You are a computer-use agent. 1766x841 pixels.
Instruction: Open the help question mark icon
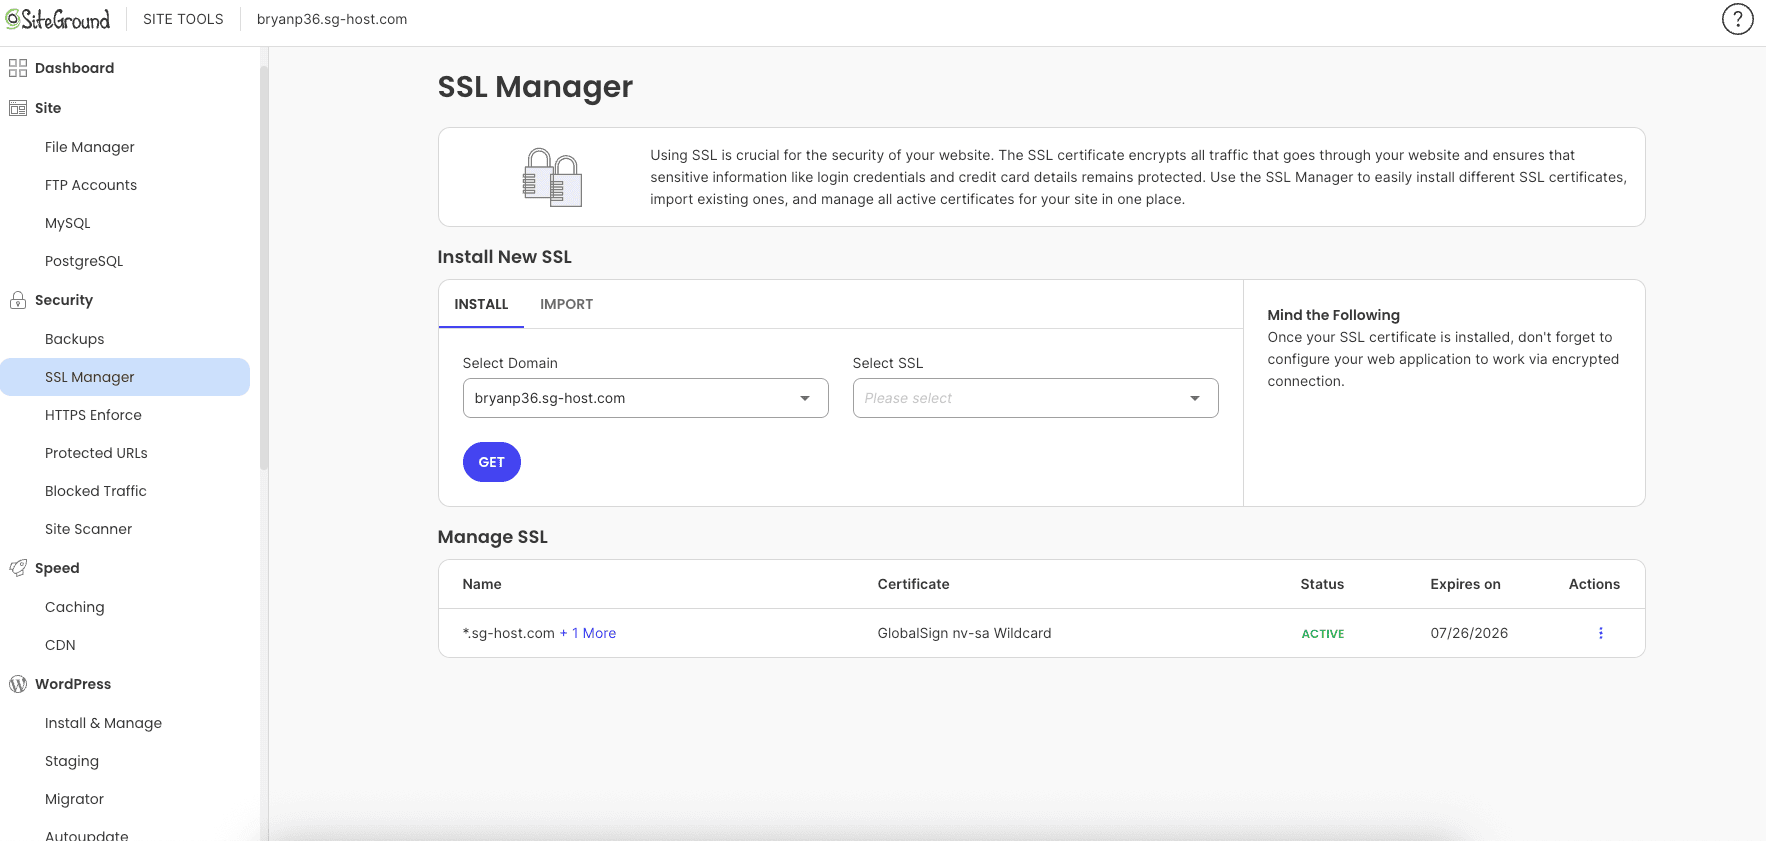[1737, 19]
